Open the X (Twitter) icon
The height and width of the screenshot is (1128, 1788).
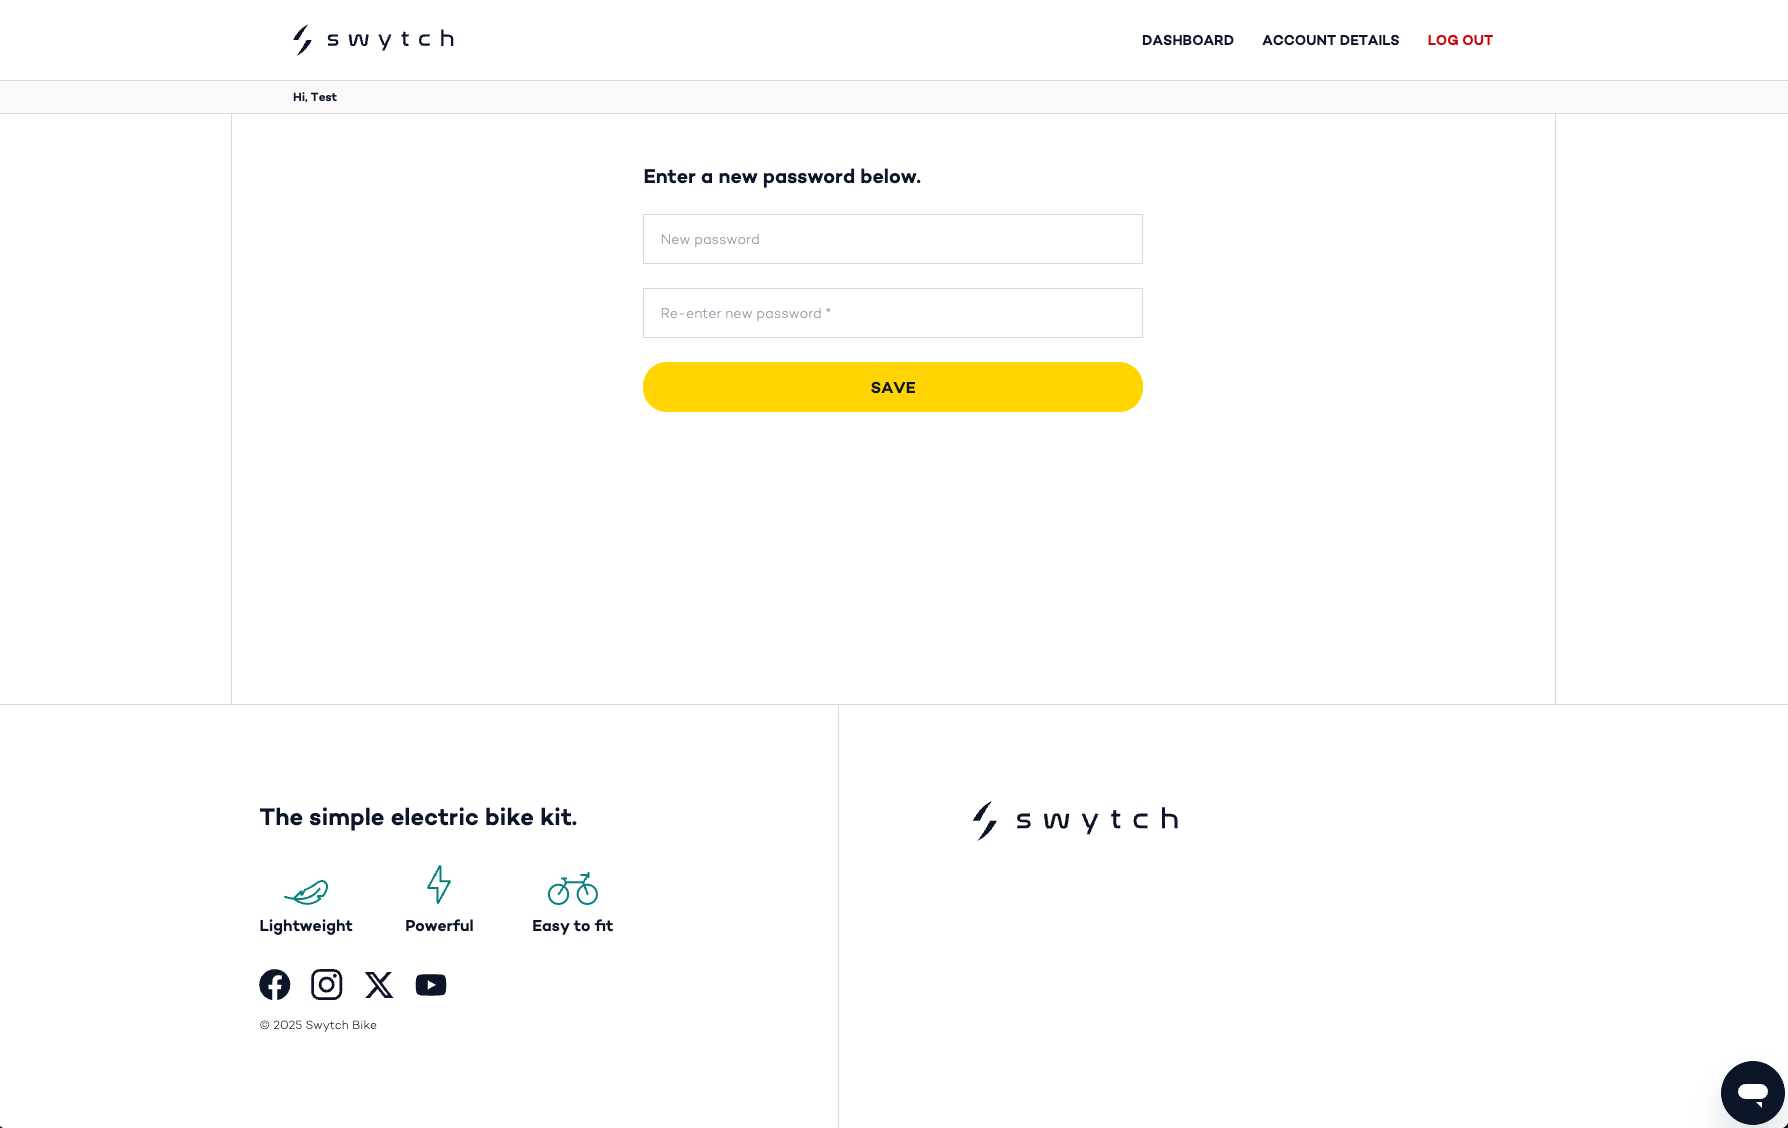379,985
